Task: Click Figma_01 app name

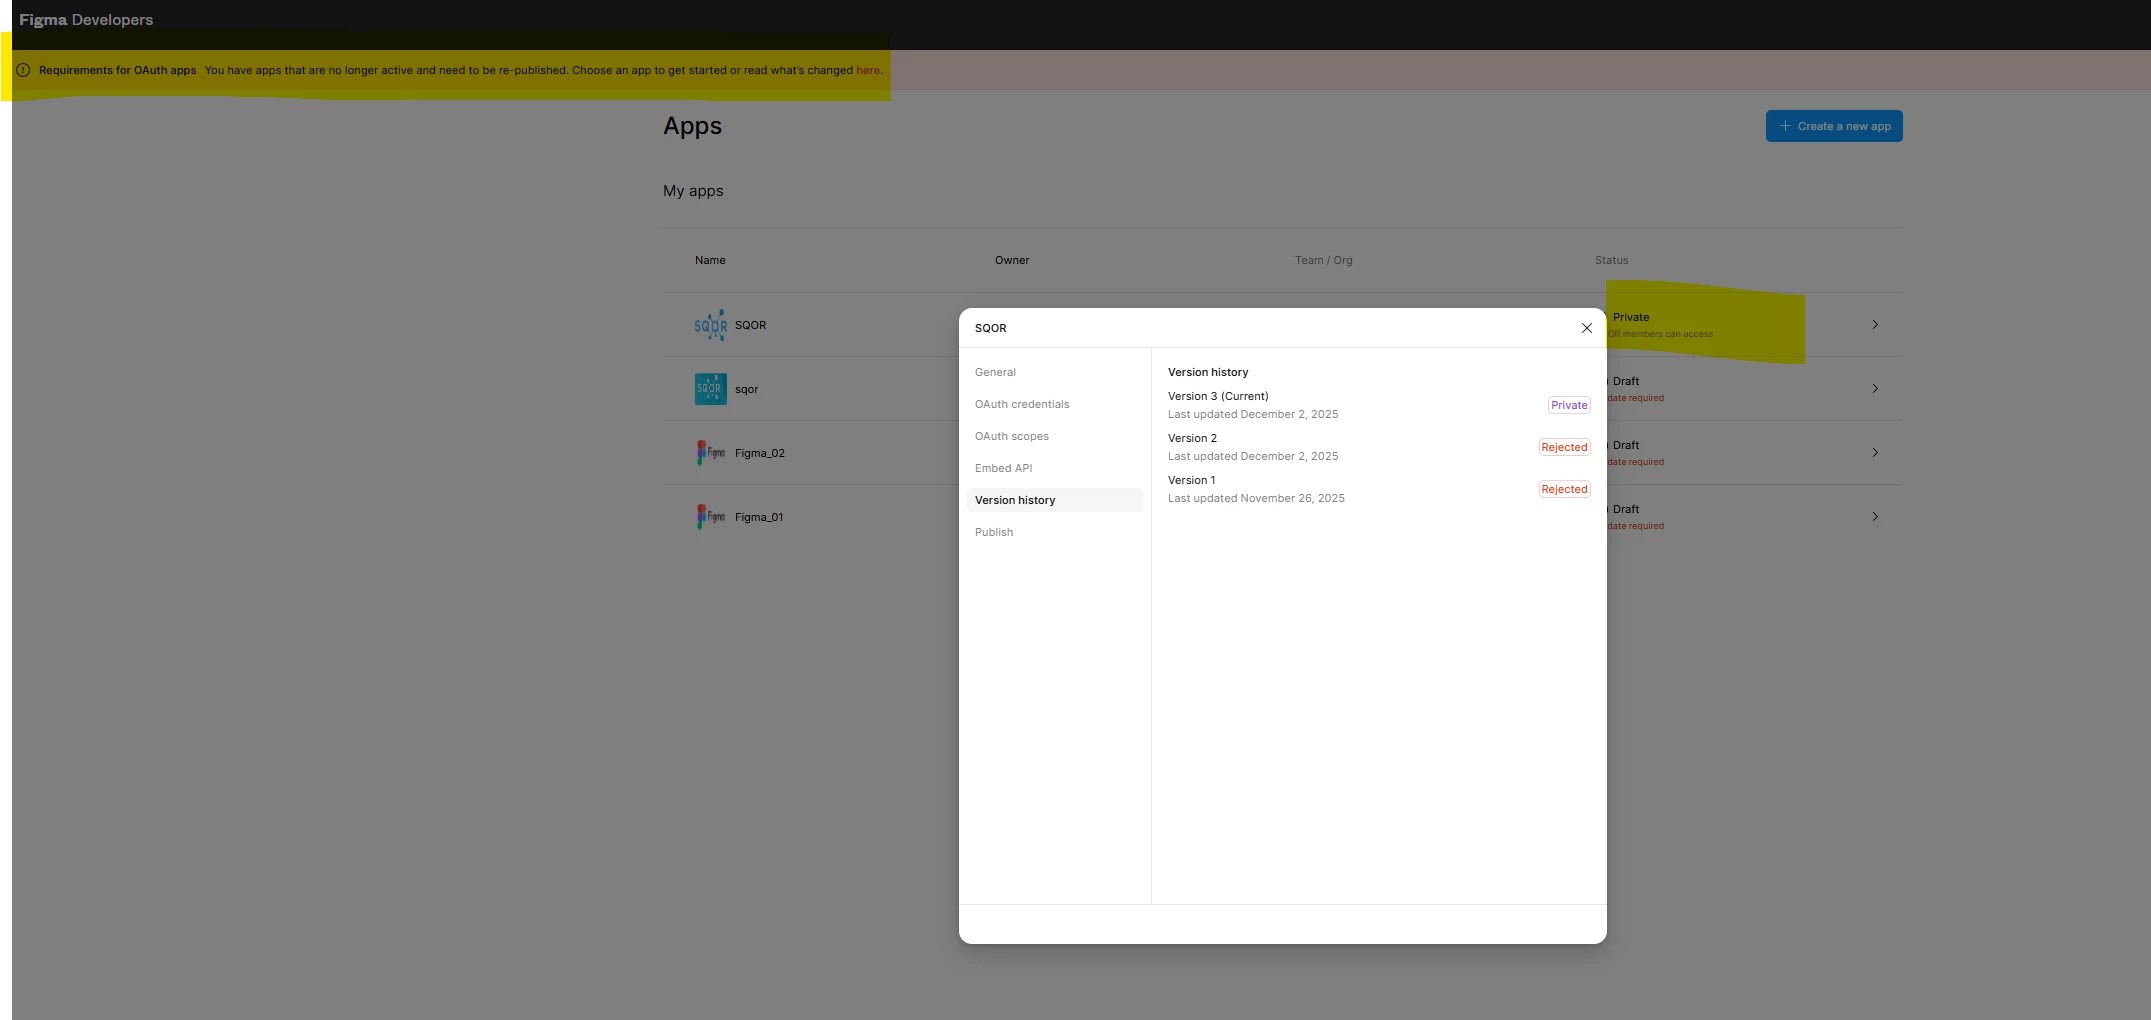Action: click(x=759, y=517)
